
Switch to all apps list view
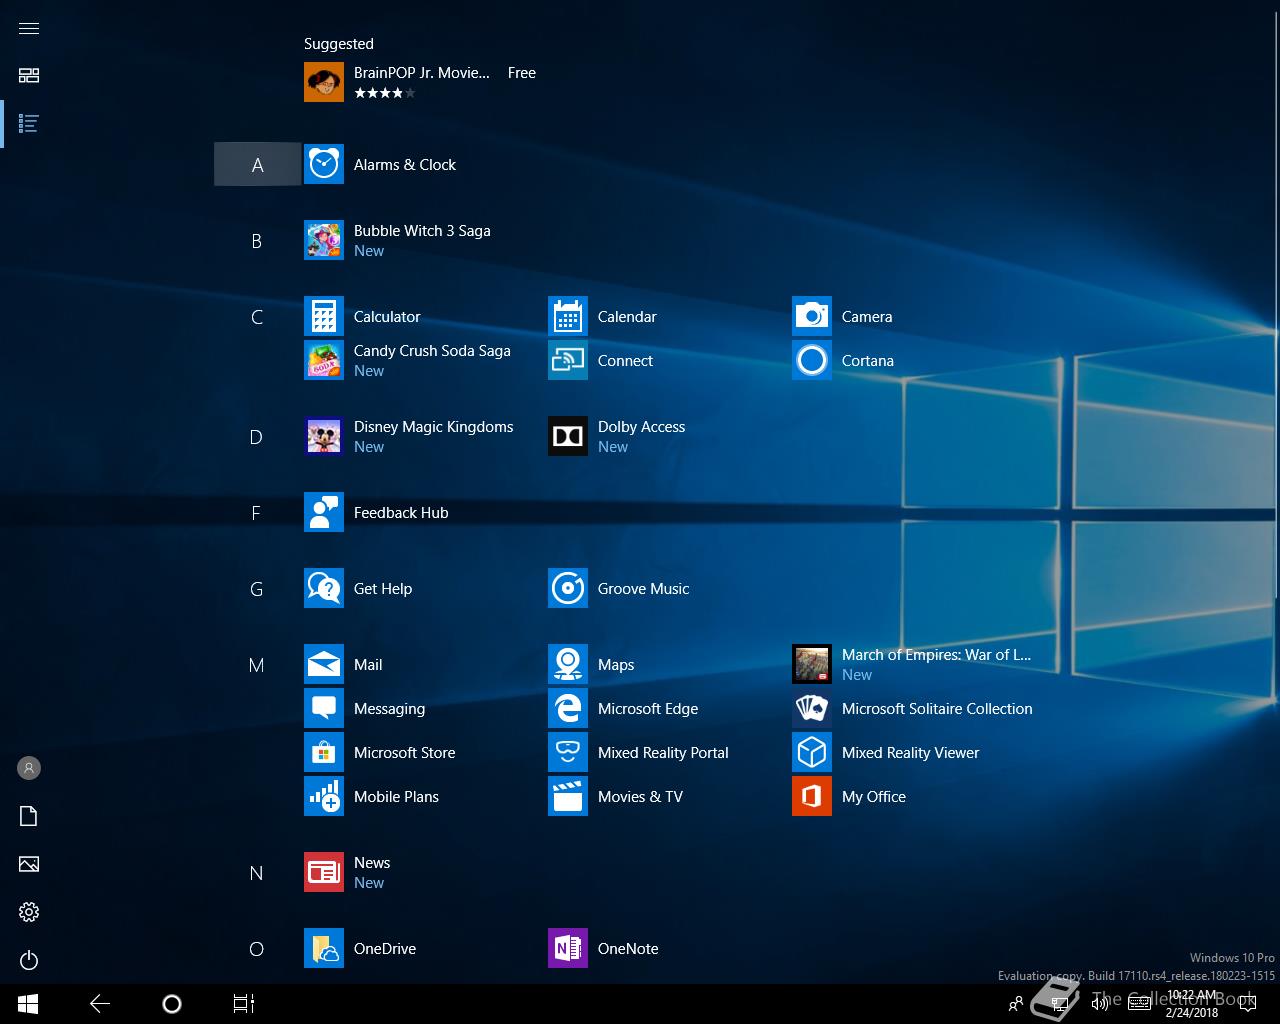click(x=29, y=124)
